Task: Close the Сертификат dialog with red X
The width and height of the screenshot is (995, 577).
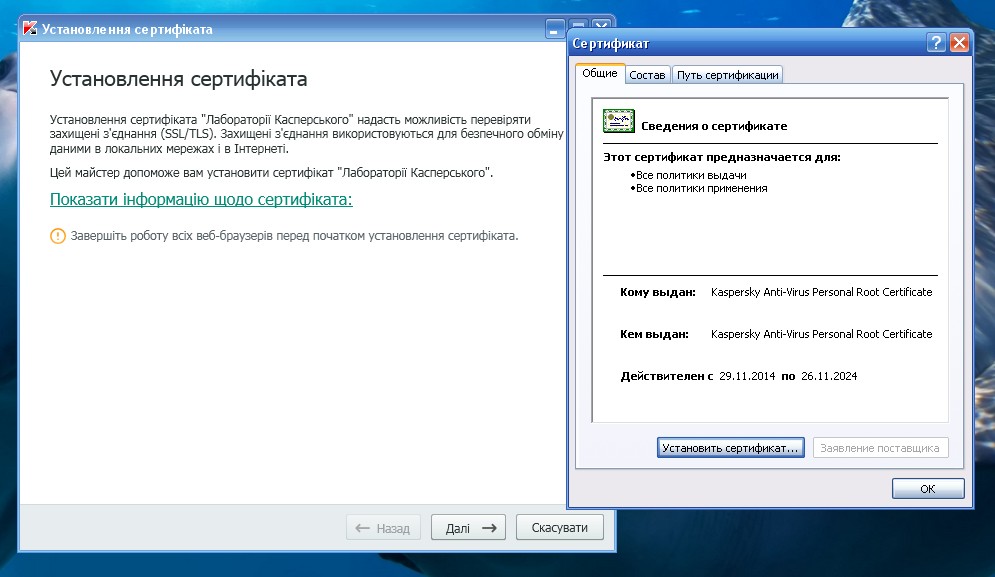Action: coord(959,43)
